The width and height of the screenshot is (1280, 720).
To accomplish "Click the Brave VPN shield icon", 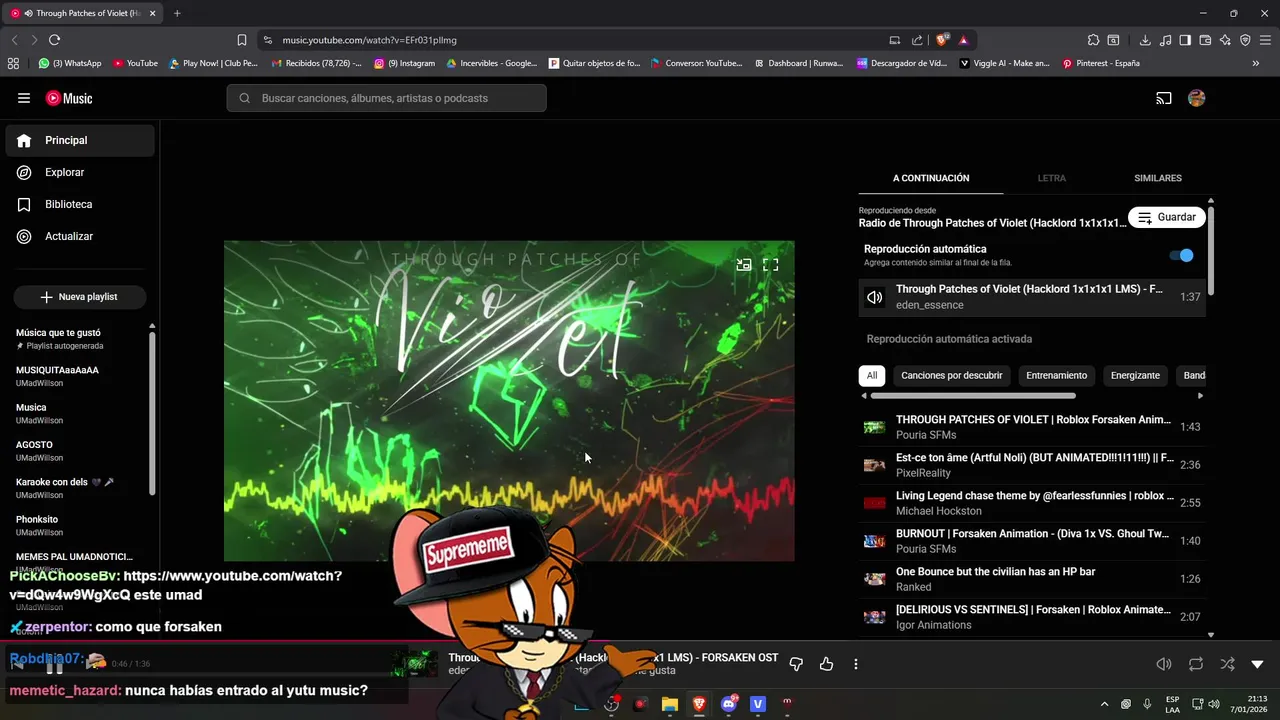I will (x=1245, y=40).
